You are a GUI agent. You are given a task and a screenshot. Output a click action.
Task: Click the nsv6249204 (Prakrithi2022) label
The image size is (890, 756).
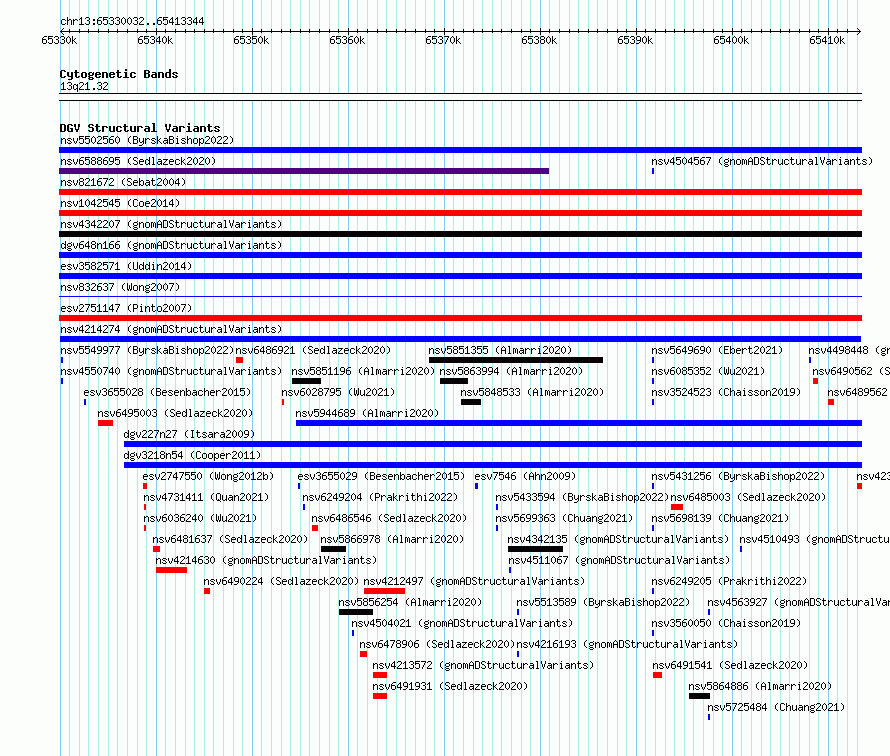click(380, 497)
